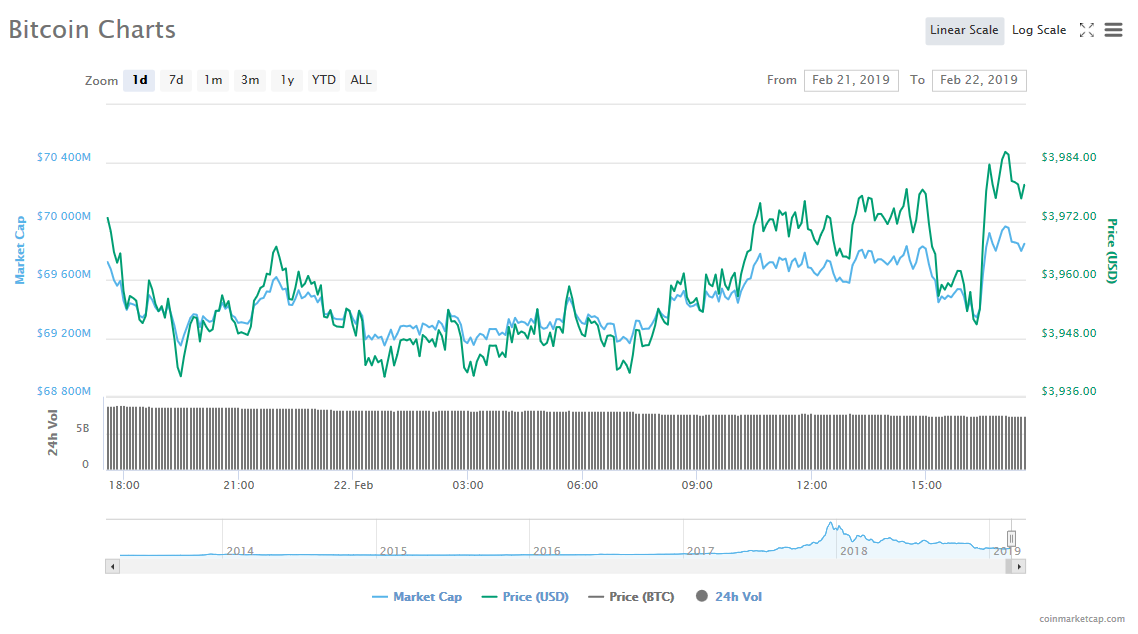Hide the Price (USD) series
This screenshot has height=634, width=1138.
click(x=525, y=597)
